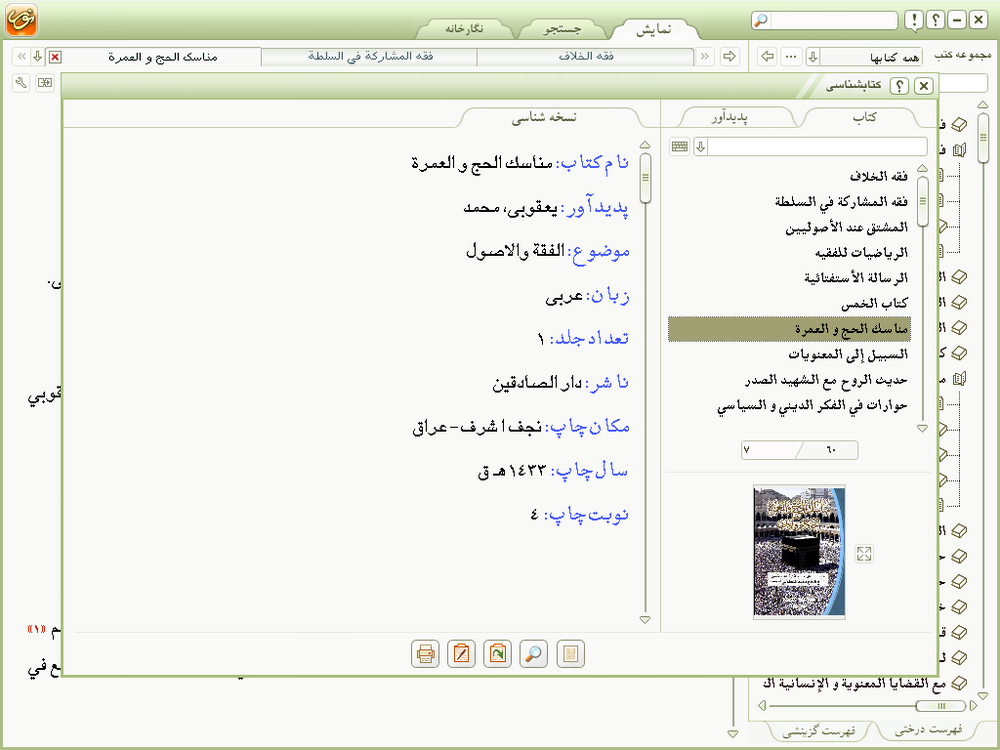Switch to the جستجو tab
This screenshot has height=750, width=1000.
[x=562, y=29]
